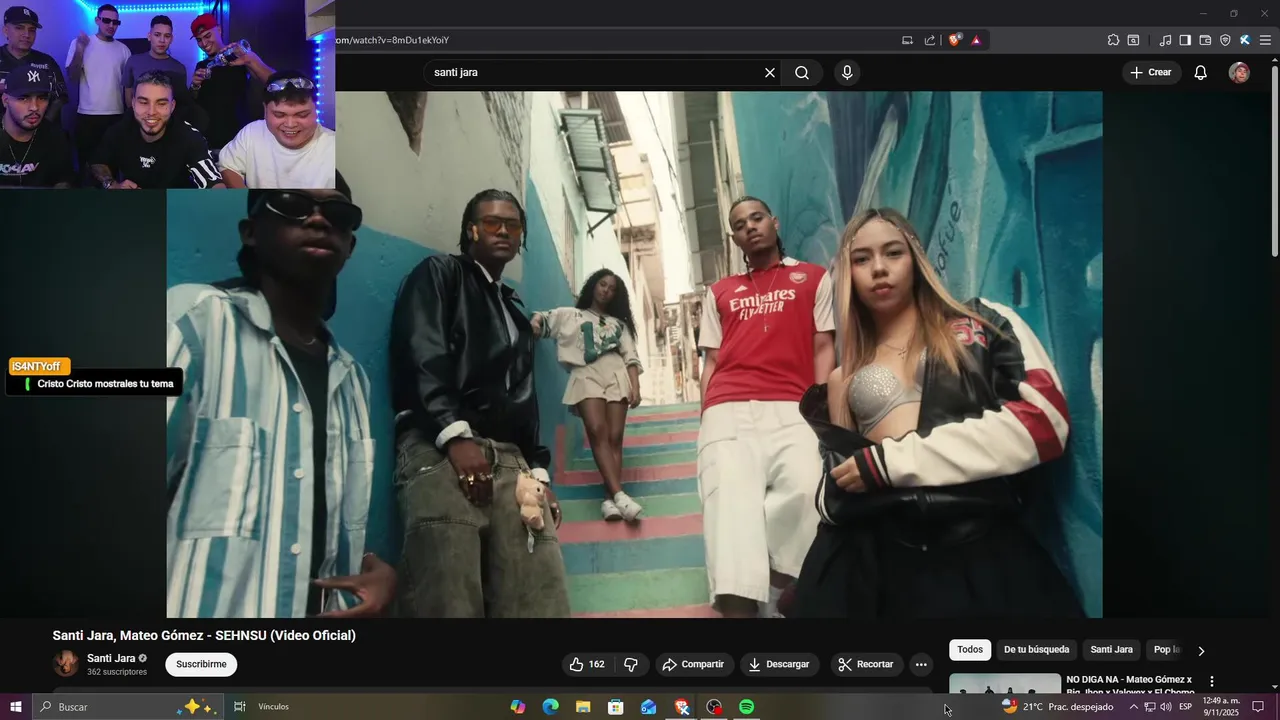The image size is (1280, 720).
Task: Click the Brave Shields lion icon
Action: (955, 40)
